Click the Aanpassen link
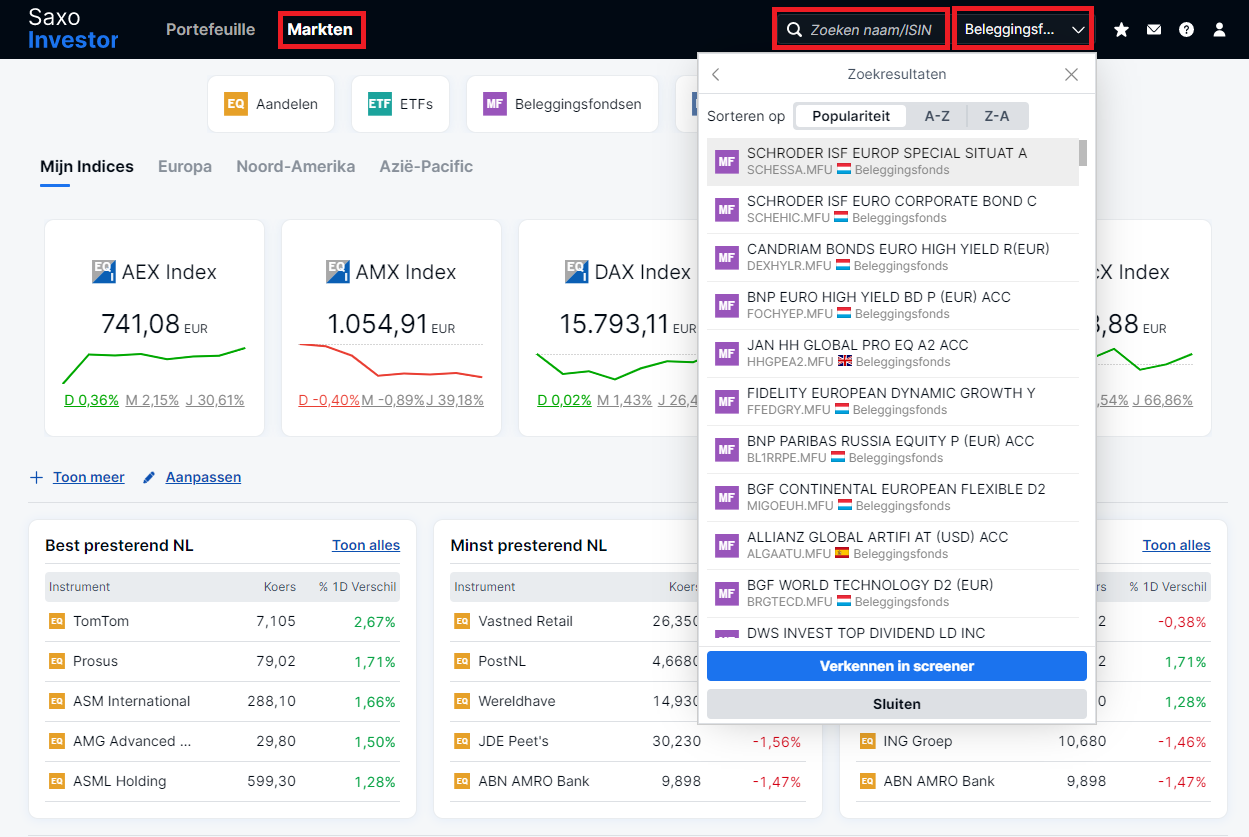Viewport: 1249px width, 837px height. [x=204, y=477]
